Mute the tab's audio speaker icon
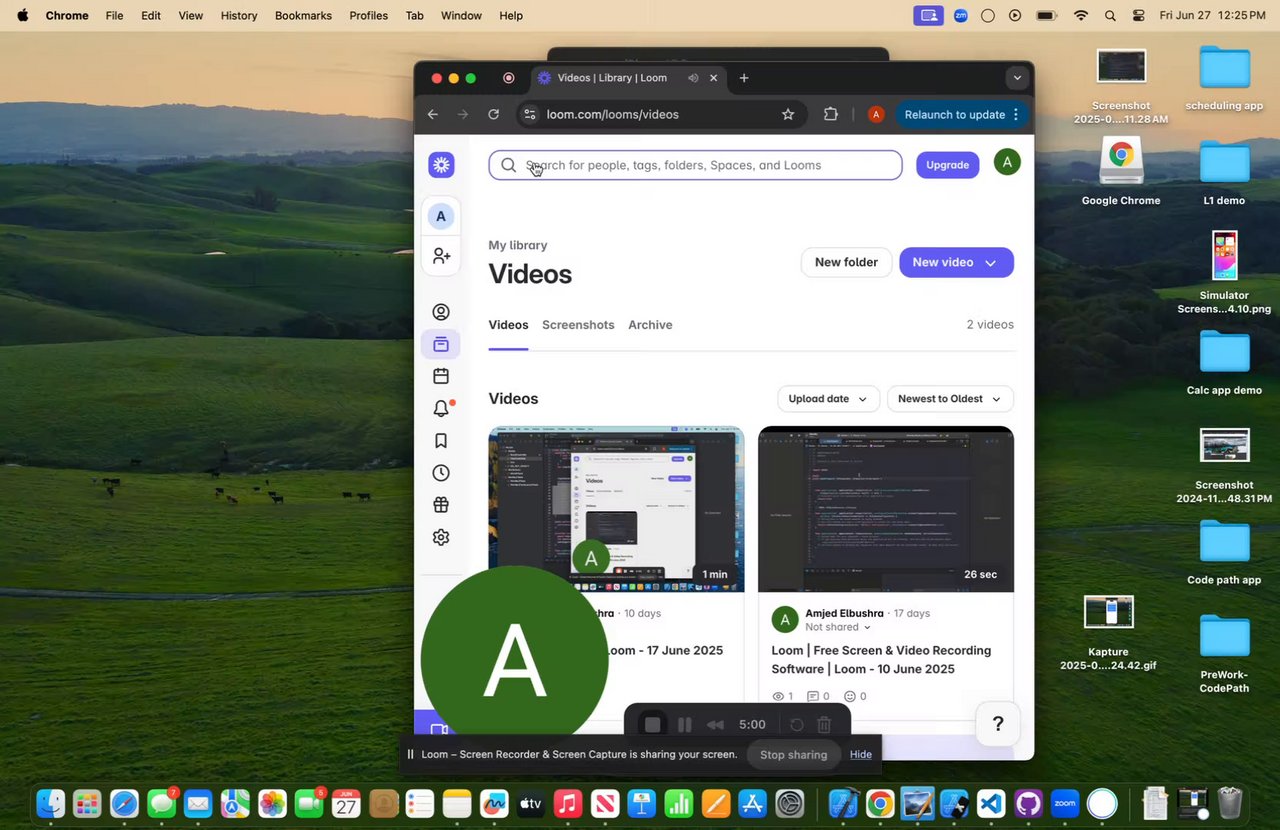Screen dimensions: 1280x830 tap(693, 78)
